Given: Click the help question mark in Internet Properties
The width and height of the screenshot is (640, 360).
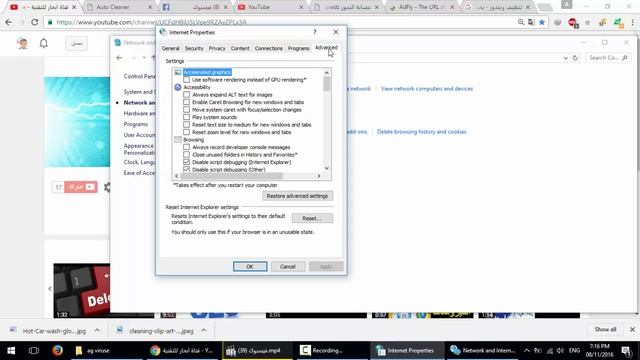Looking at the screenshot, I should coord(315,32).
